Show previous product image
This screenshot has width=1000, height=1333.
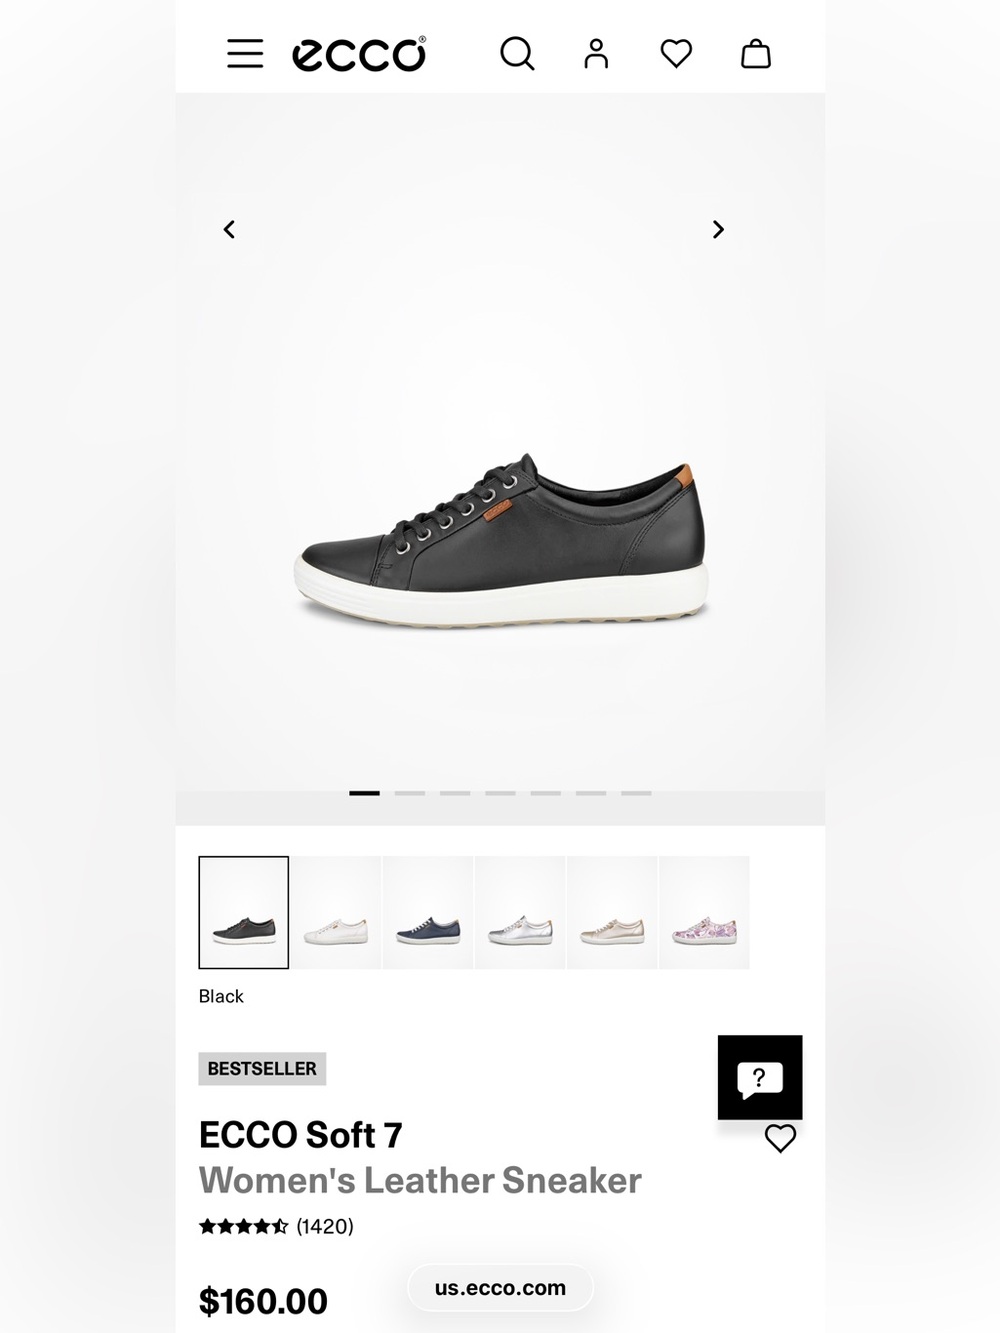pos(229,230)
